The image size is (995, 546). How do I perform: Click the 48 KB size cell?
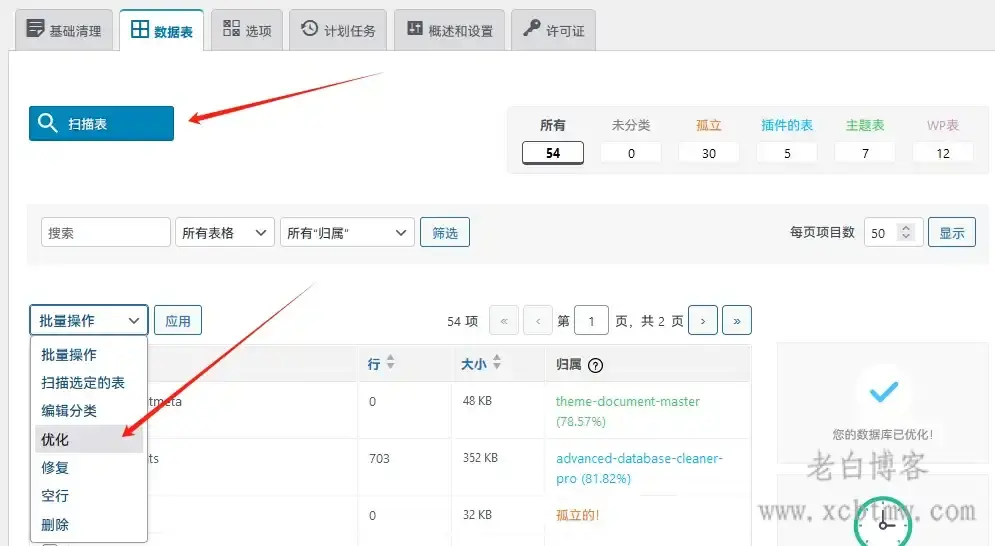[477, 401]
